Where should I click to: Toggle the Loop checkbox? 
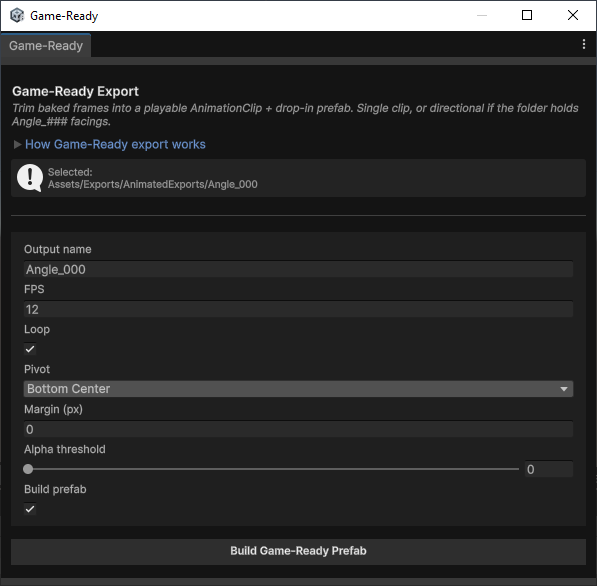[x=30, y=349]
